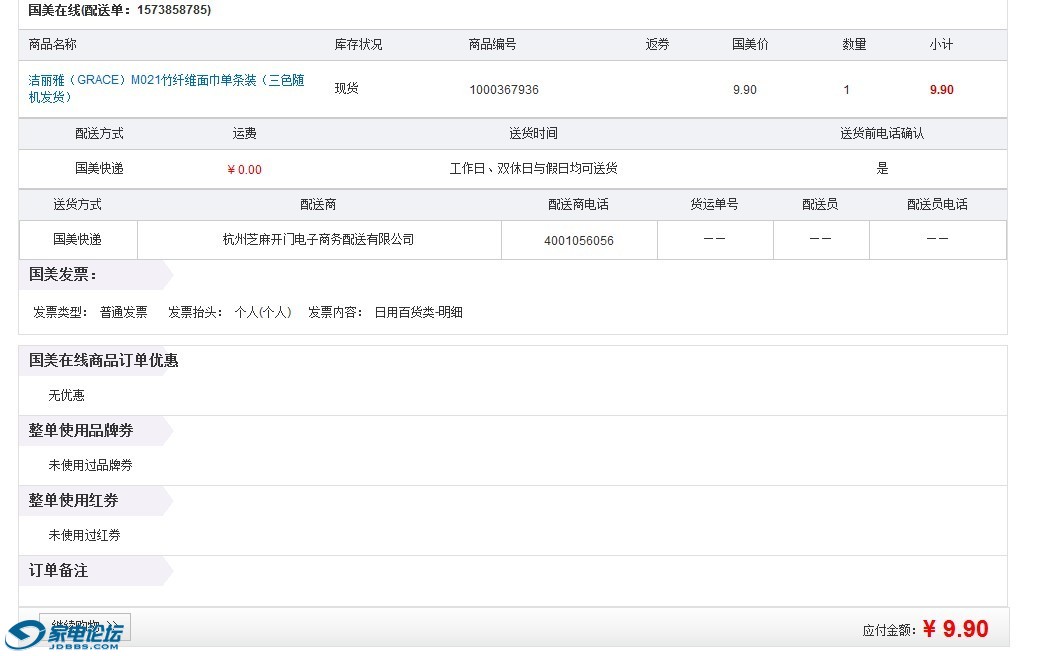The width and height of the screenshot is (1039, 656).
Task: Click invoice content 日用百货类-明细
Action: point(419,312)
